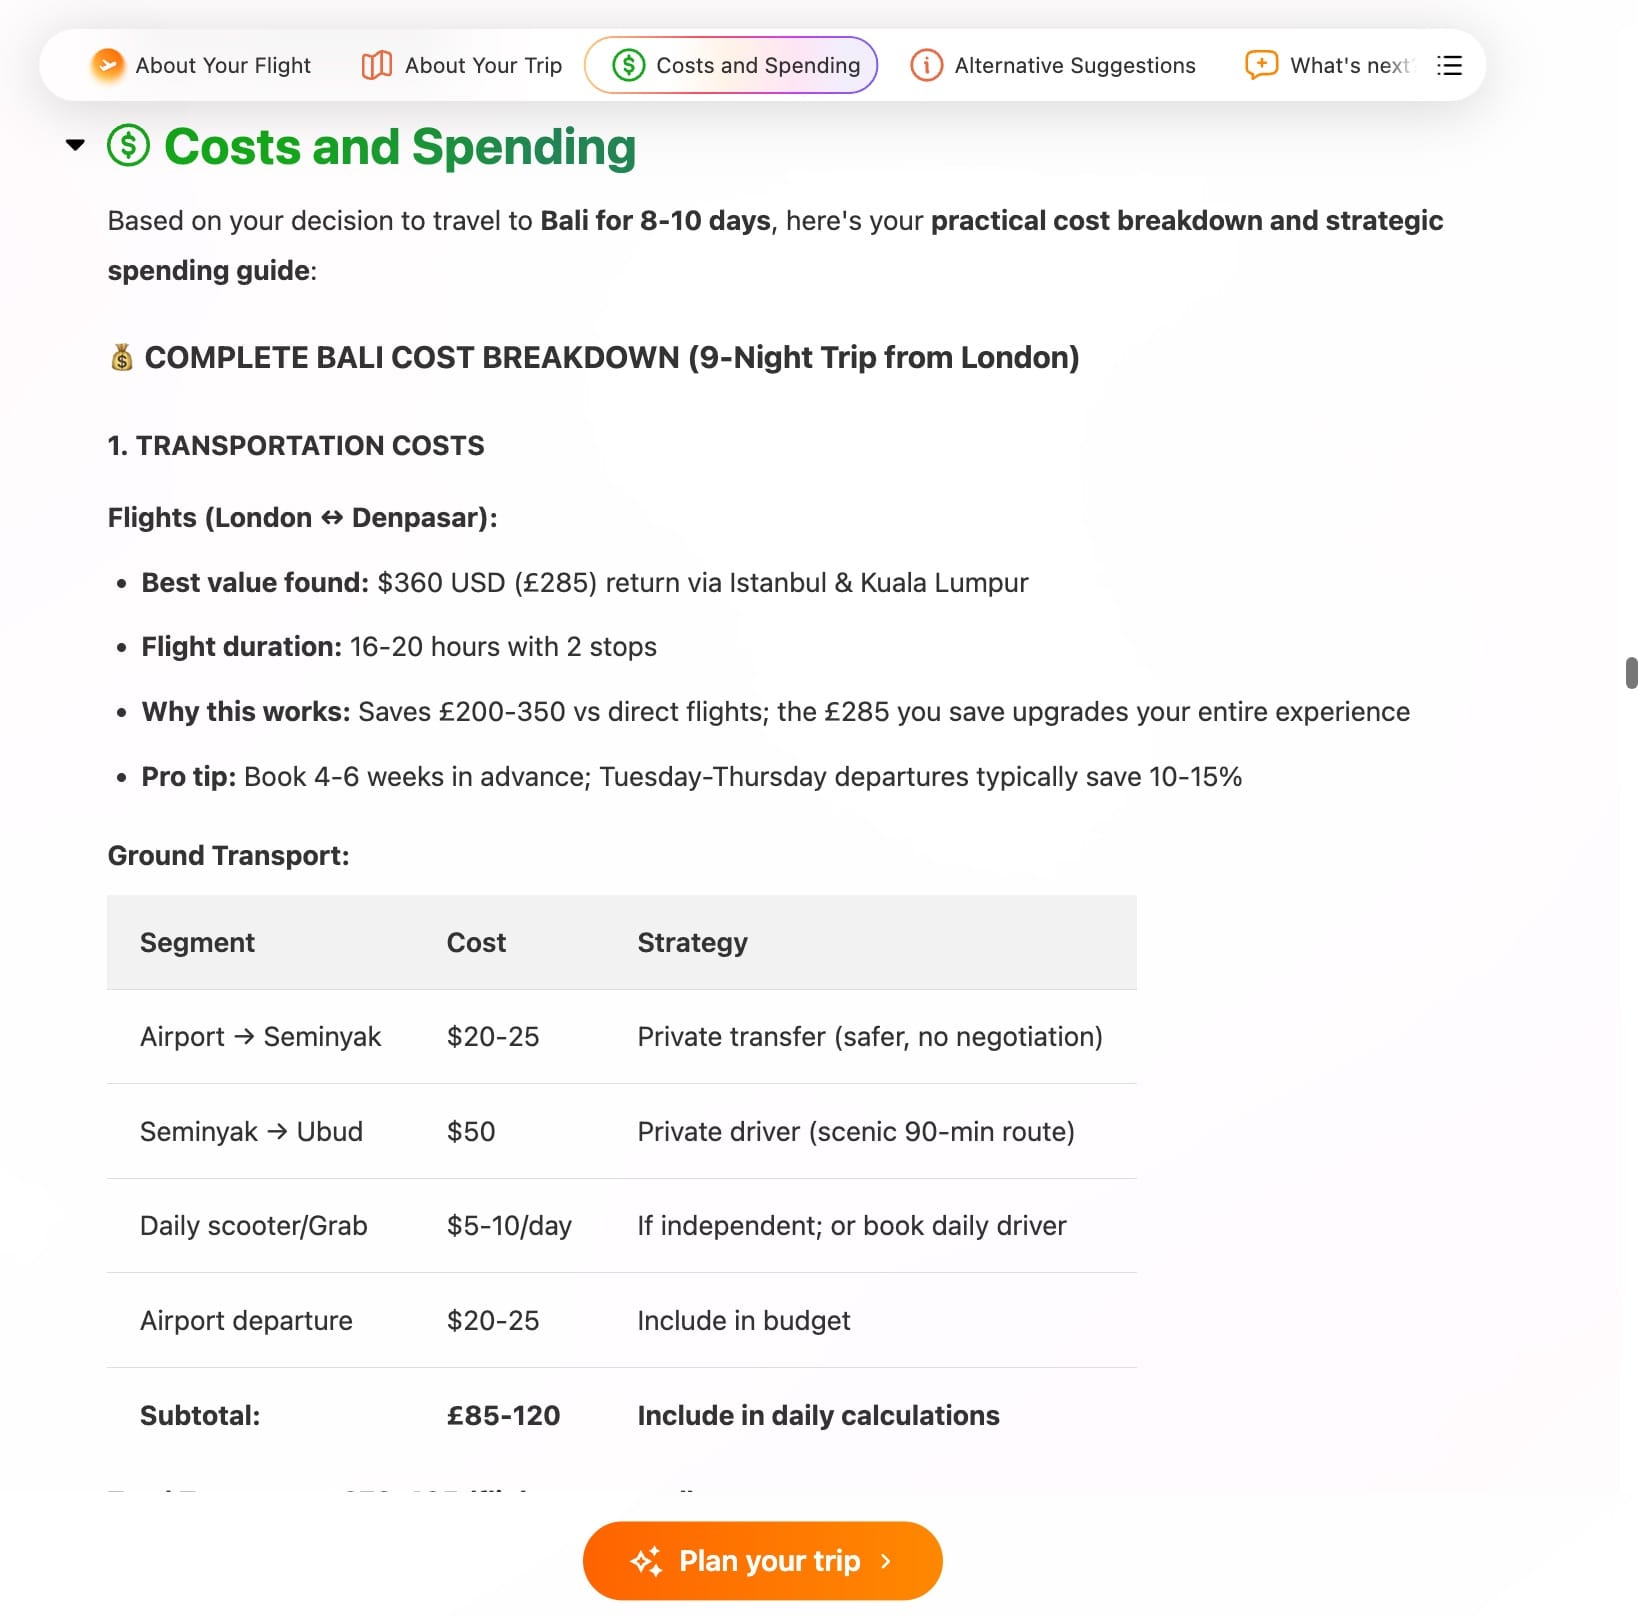
Task: Click the orange plane flight icon
Action: [107, 65]
